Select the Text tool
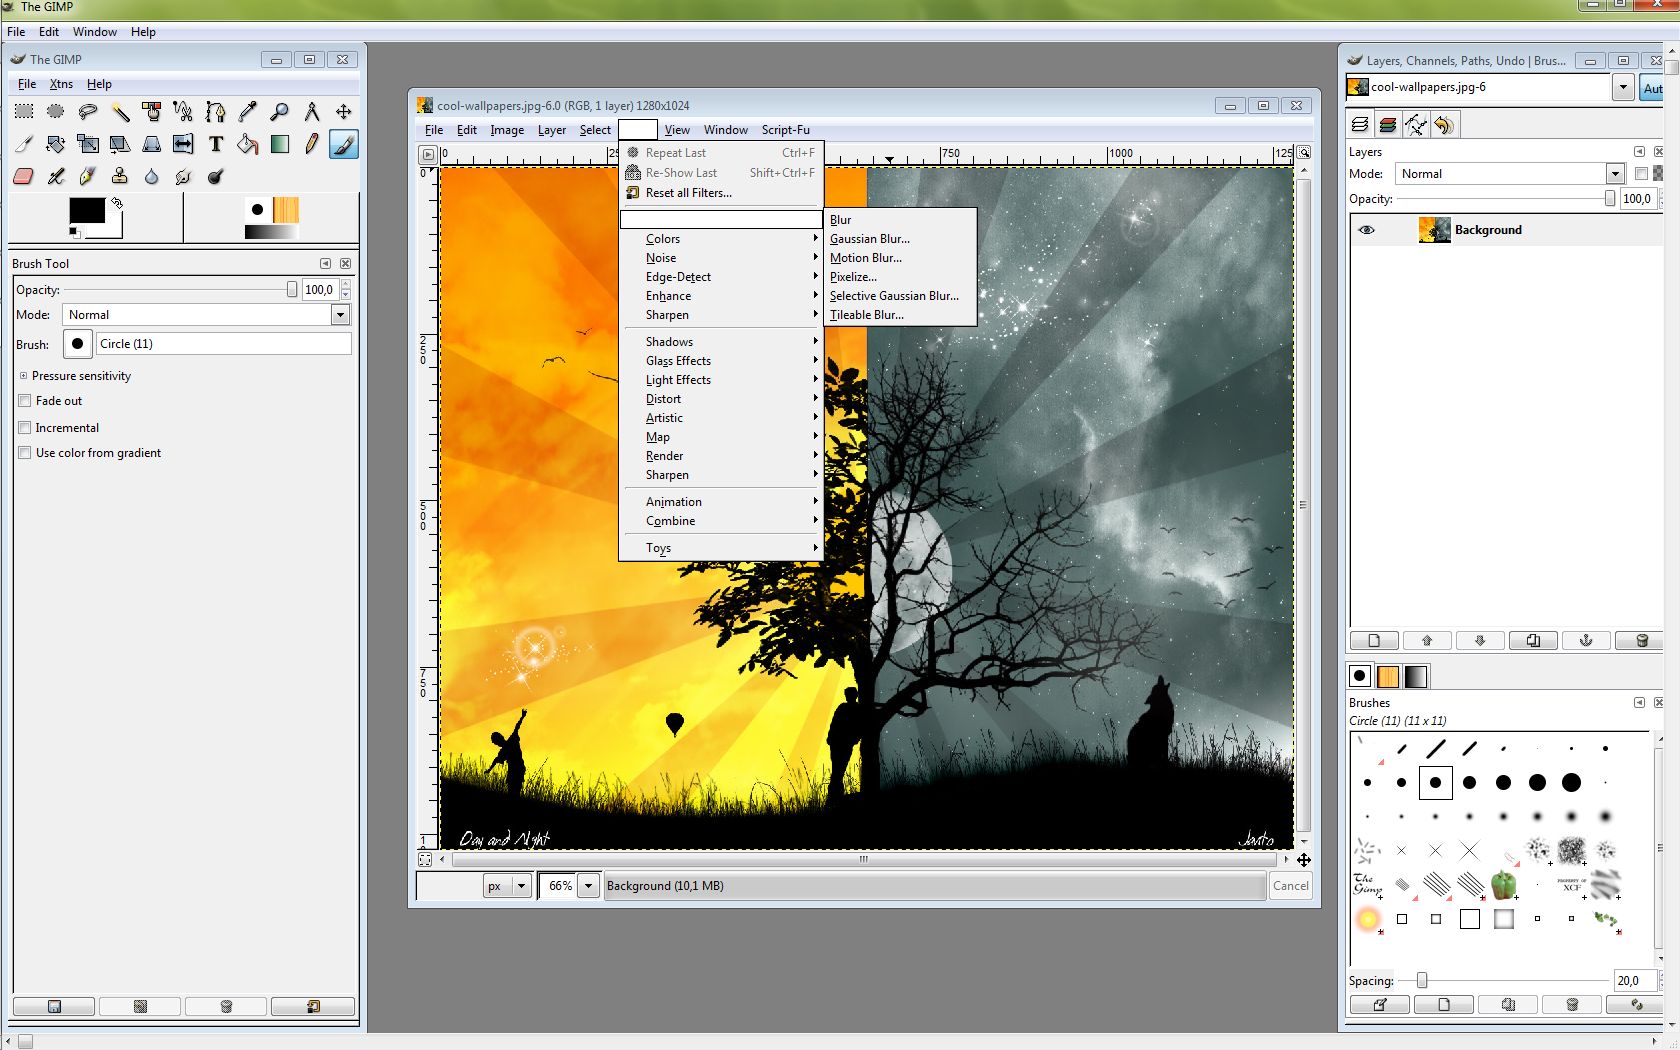 (x=216, y=144)
